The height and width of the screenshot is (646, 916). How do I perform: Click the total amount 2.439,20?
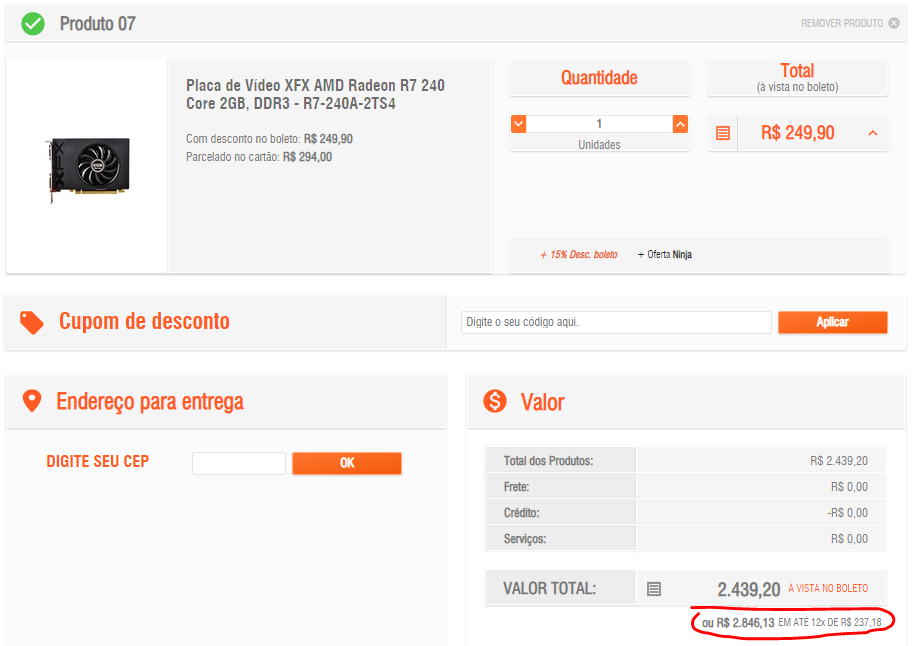(x=748, y=589)
